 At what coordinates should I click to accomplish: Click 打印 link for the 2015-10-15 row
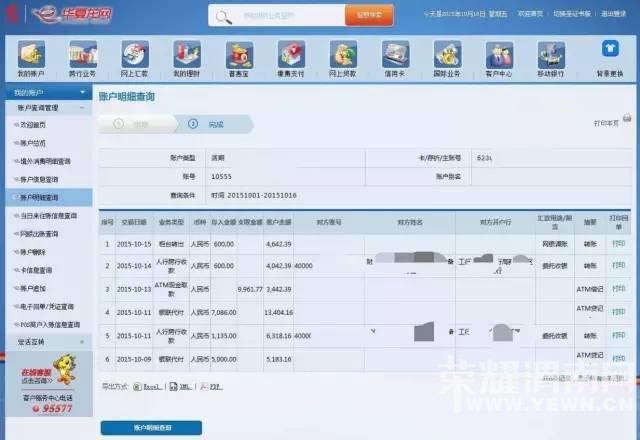pyautogui.click(x=619, y=243)
